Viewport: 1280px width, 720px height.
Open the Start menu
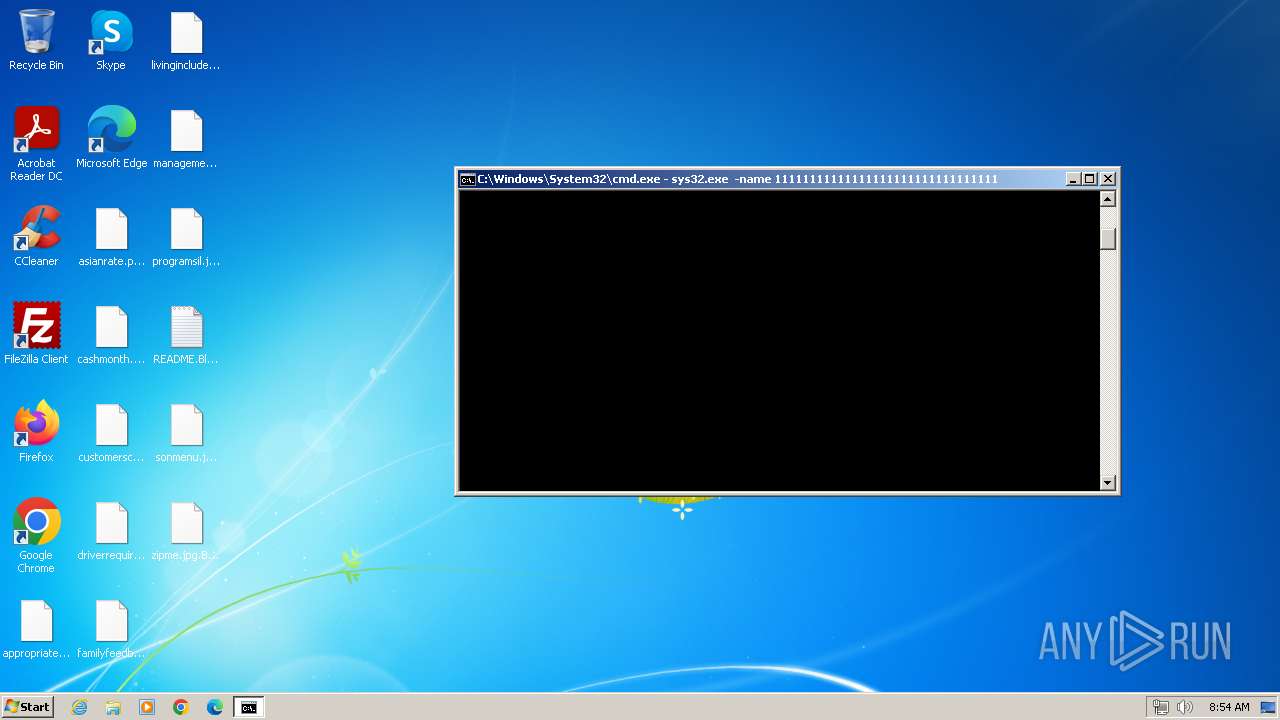[x=27, y=707]
